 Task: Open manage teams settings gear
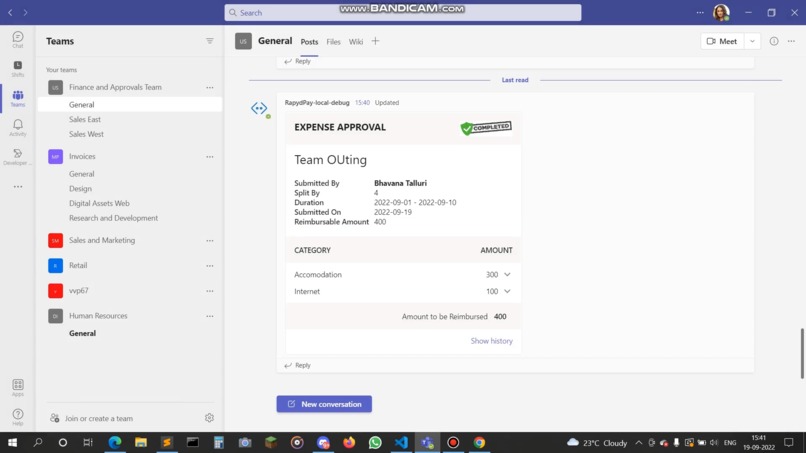(209, 418)
